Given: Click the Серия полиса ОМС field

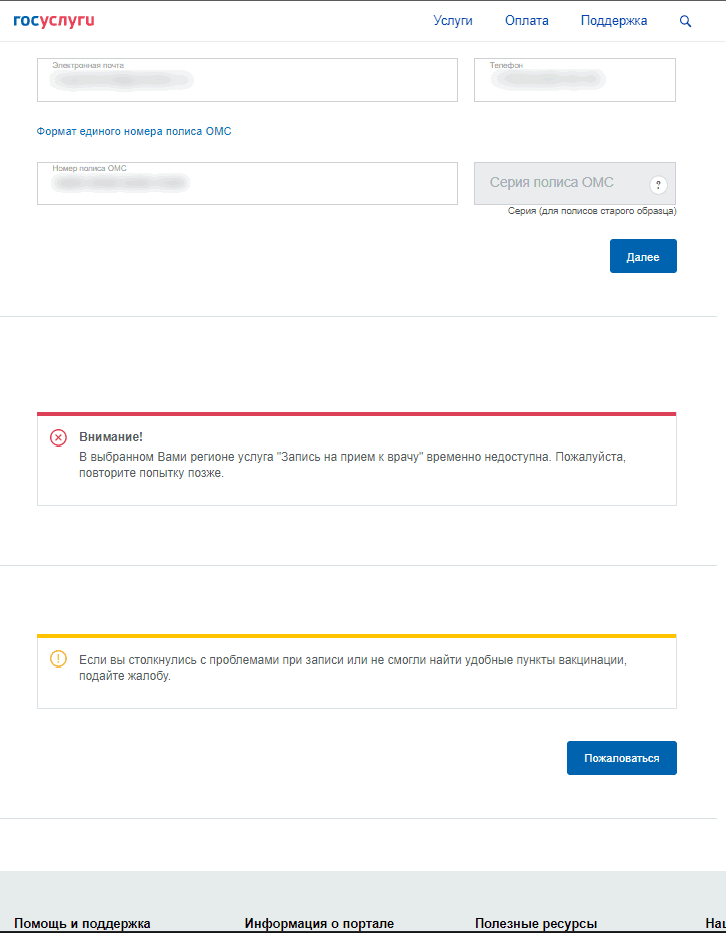Looking at the screenshot, I should click(x=560, y=184).
